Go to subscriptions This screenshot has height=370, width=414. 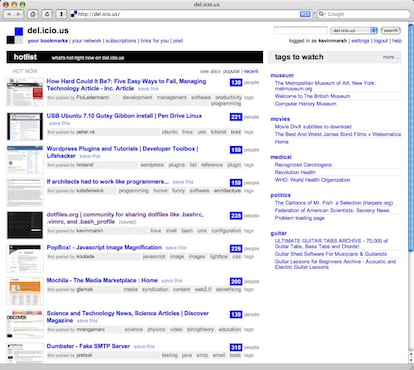(121, 41)
